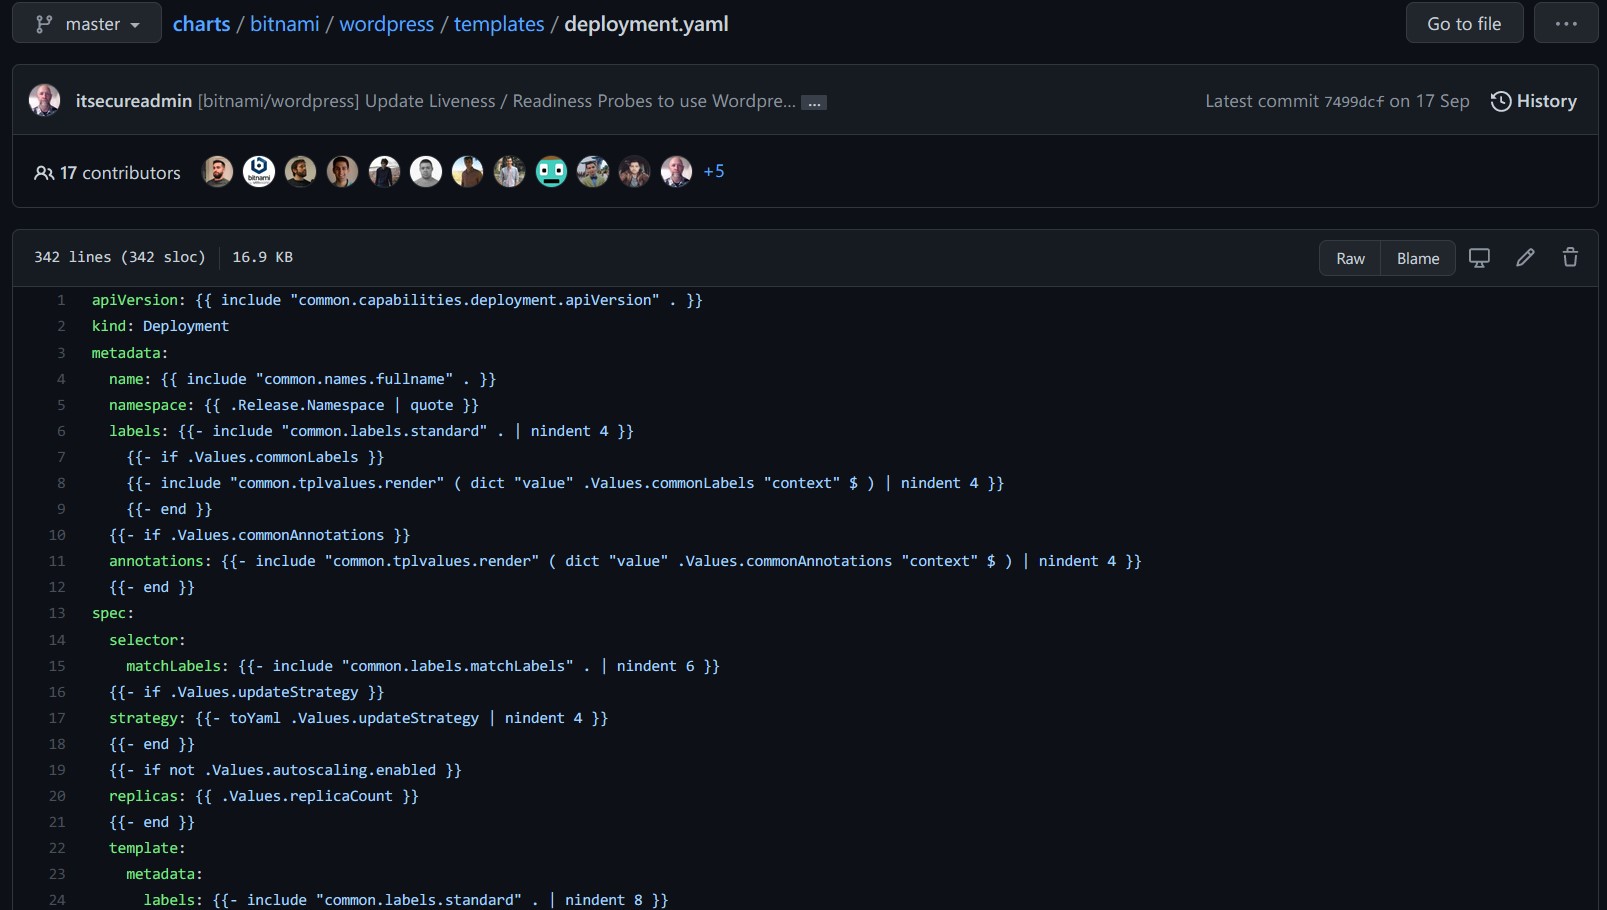Click the 'template:' code line
The height and width of the screenshot is (910, 1607).
147,848
